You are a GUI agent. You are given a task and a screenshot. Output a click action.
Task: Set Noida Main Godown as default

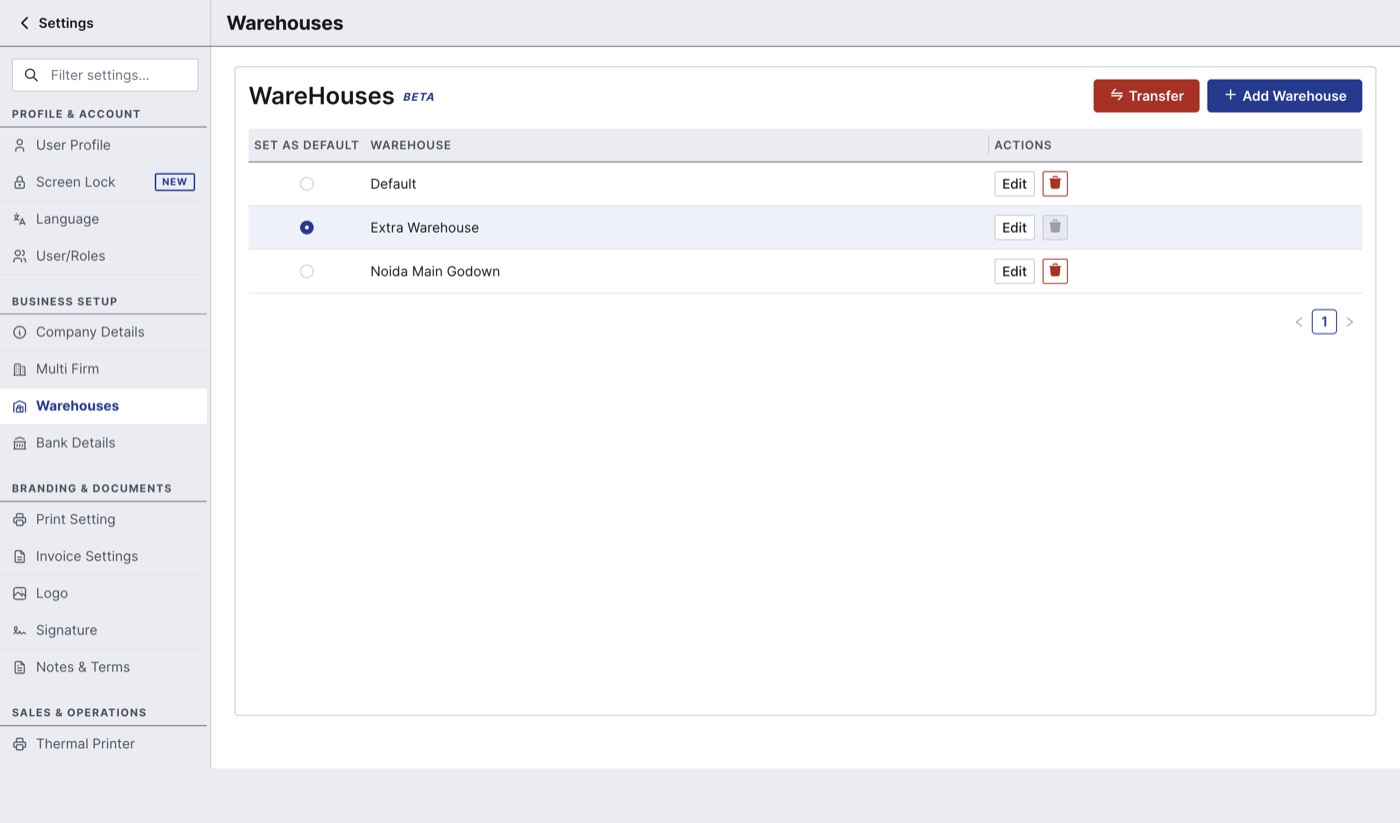coord(307,271)
